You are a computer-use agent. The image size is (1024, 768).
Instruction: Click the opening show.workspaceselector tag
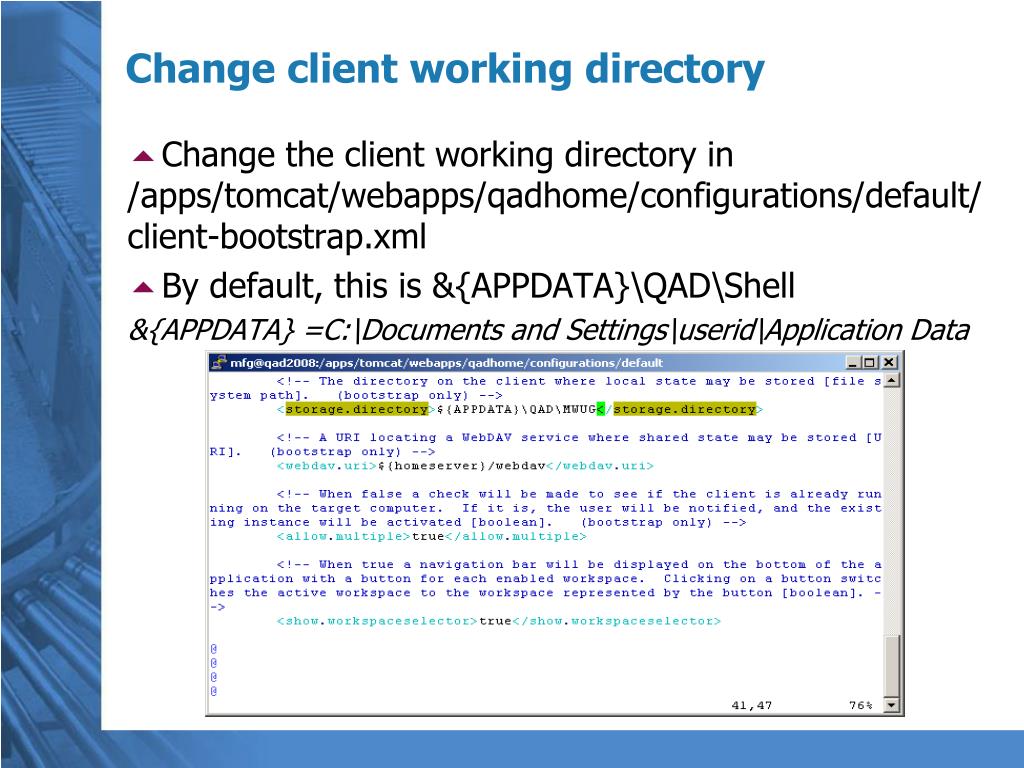click(x=377, y=621)
